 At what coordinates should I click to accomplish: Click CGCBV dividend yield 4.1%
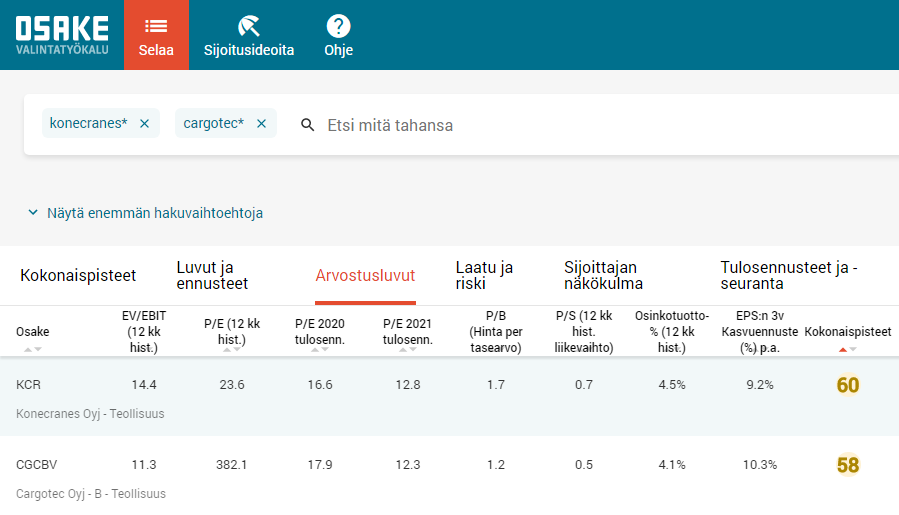click(672, 465)
